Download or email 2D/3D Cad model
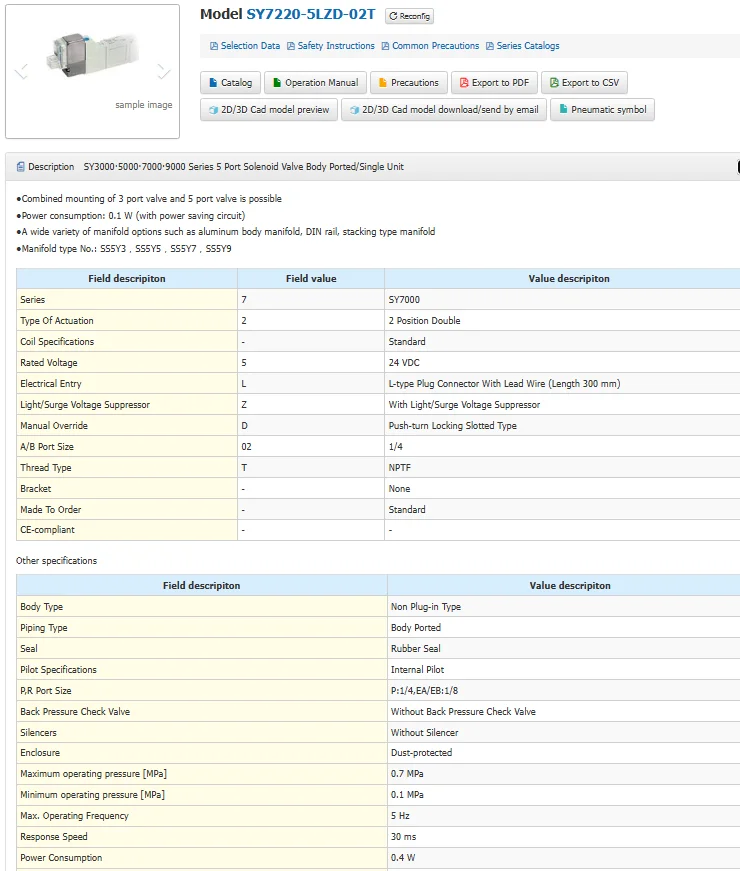The image size is (740, 871). pyautogui.click(x=444, y=110)
